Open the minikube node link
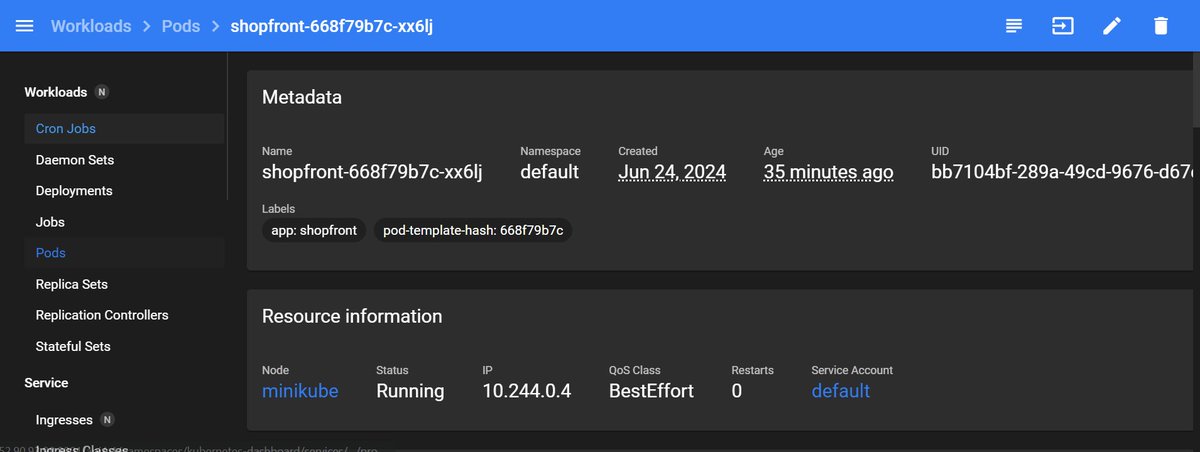Image resolution: width=1200 pixels, height=452 pixels. click(x=300, y=391)
